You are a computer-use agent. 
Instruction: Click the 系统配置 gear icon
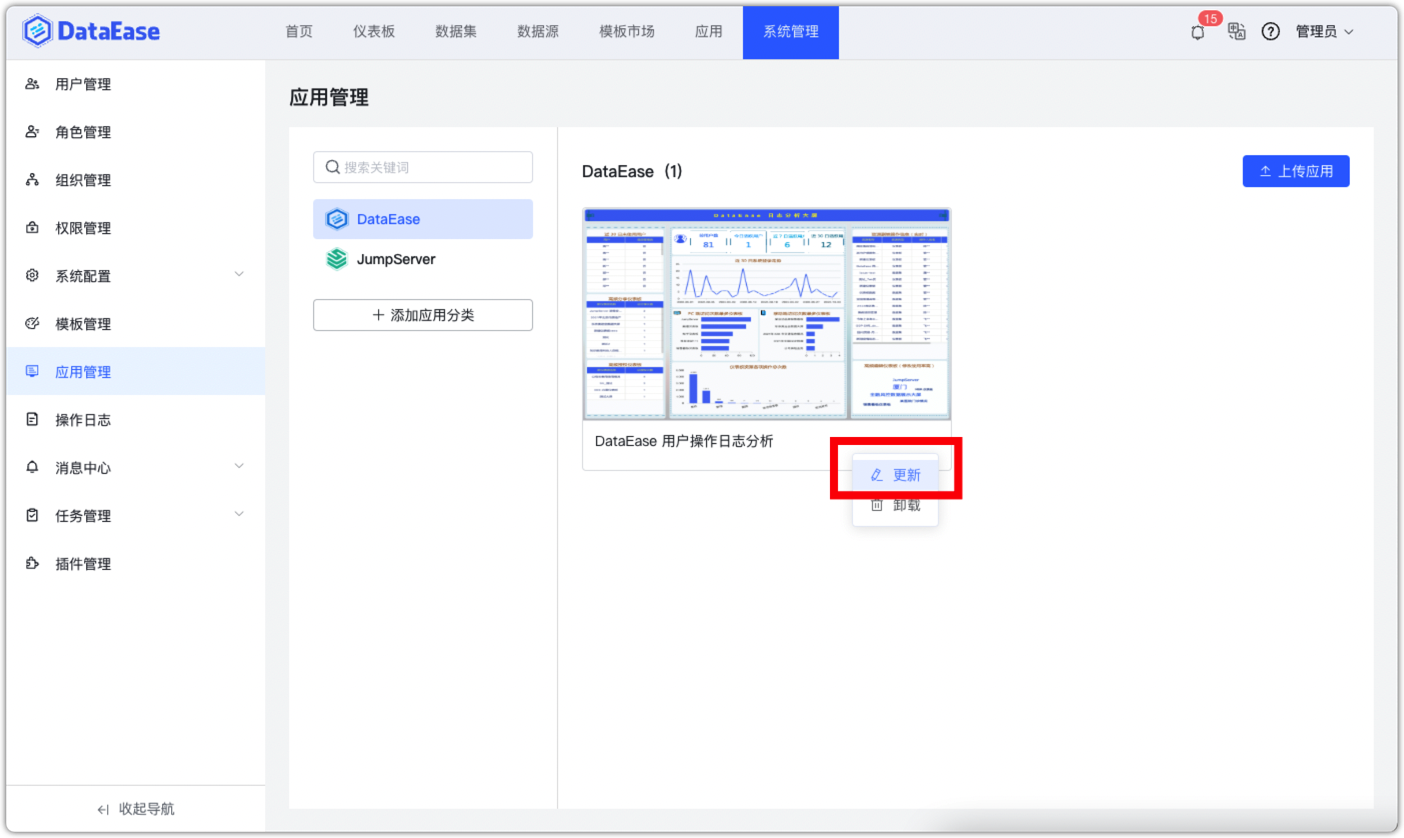(x=32, y=276)
